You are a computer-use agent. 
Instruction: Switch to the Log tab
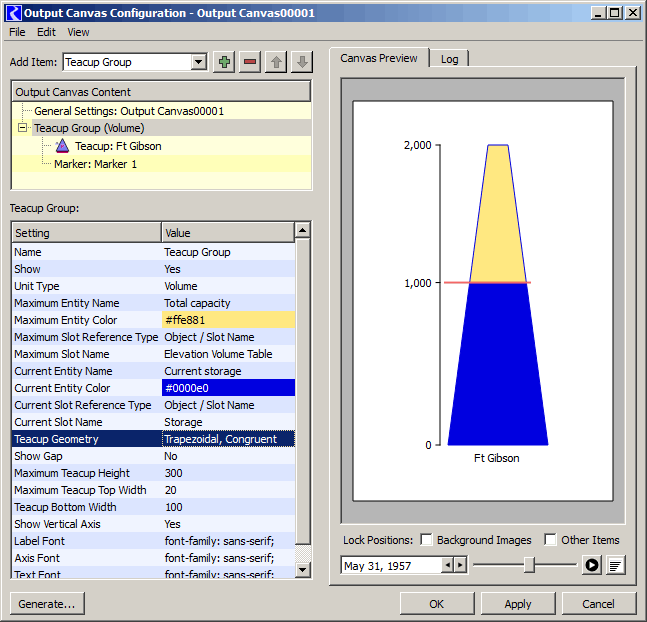pos(449,59)
